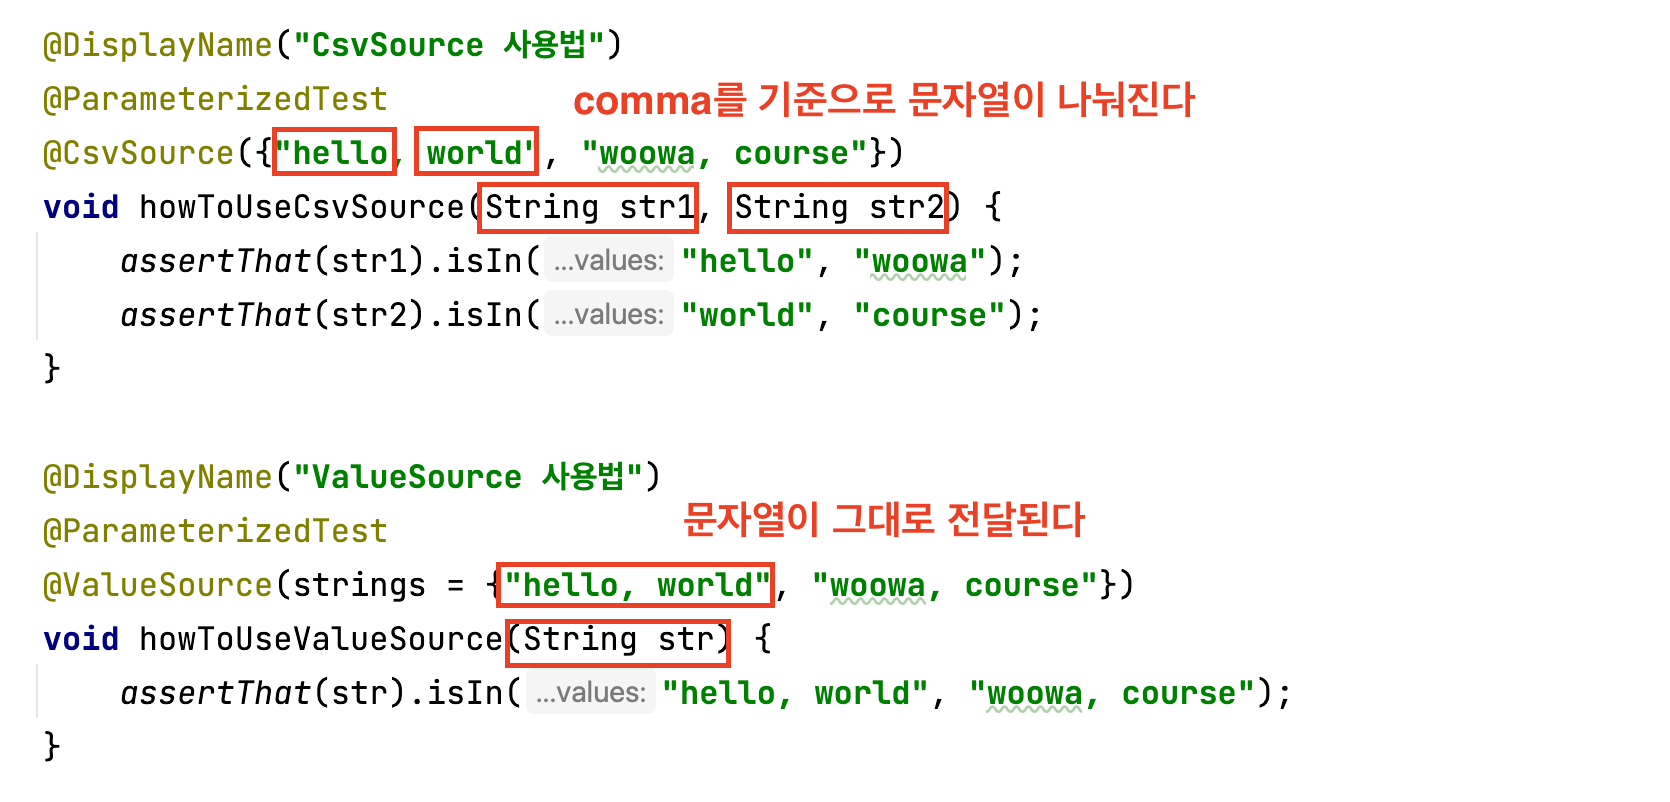This screenshot has width=1670, height=802.
Task: Click the @ValueSource annotation name
Action: pos(158,585)
